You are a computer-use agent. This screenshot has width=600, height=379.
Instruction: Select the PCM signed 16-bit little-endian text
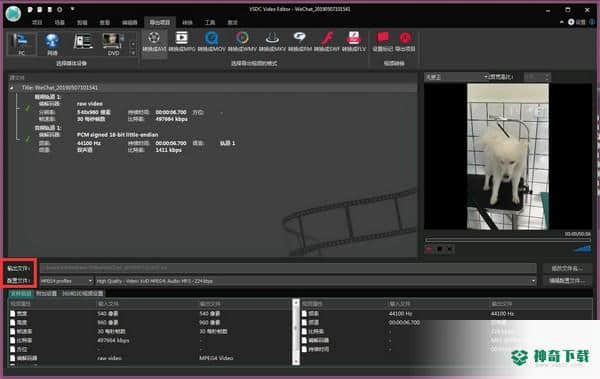(x=117, y=135)
